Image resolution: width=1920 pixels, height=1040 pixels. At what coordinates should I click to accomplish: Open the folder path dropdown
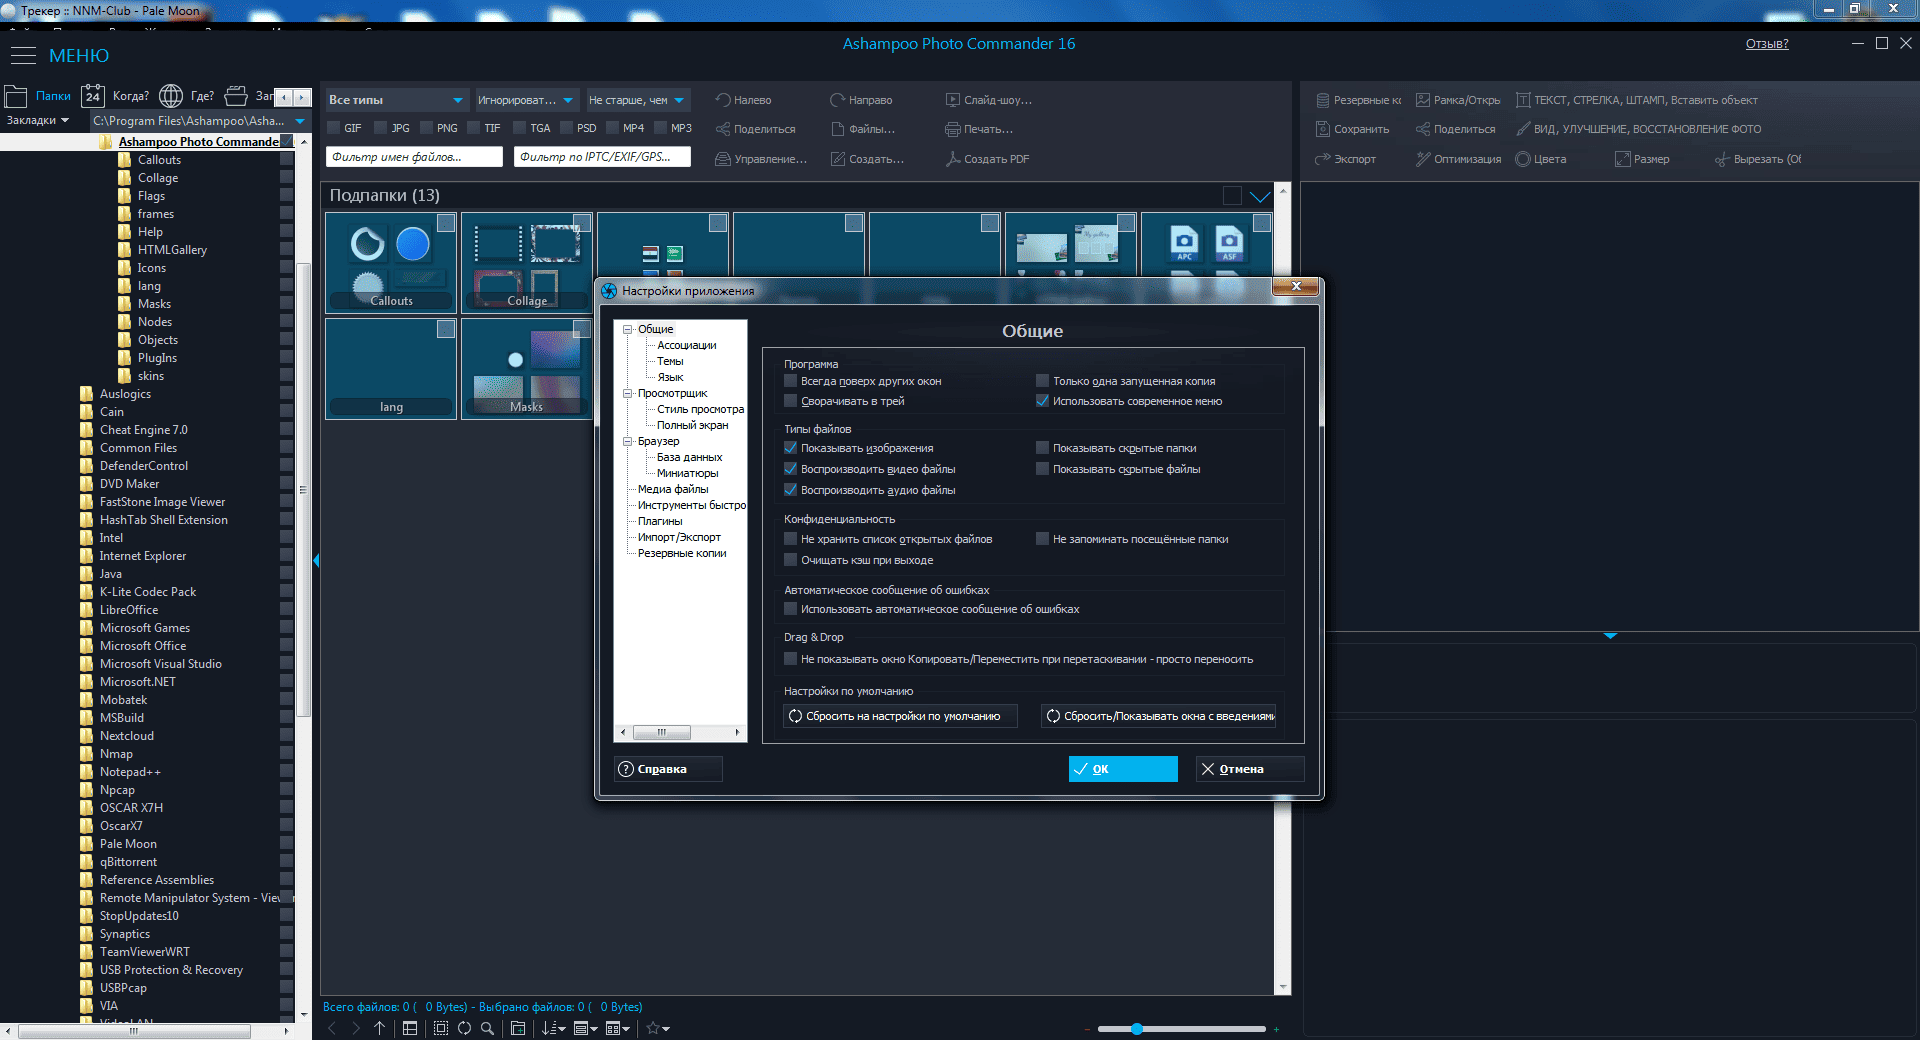tap(300, 121)
